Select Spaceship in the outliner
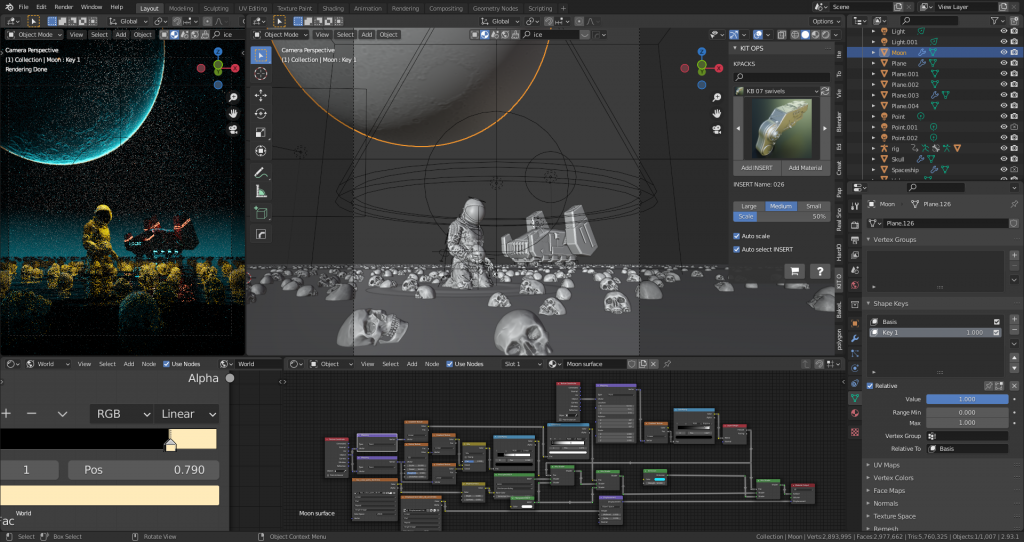Image resolution: width=1024 pixels, height=542 pixels. (x=906, y=170)
